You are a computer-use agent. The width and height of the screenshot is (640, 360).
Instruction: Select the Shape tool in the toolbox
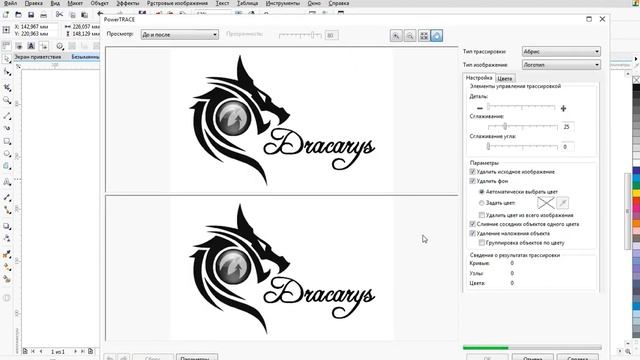(7, 73)
